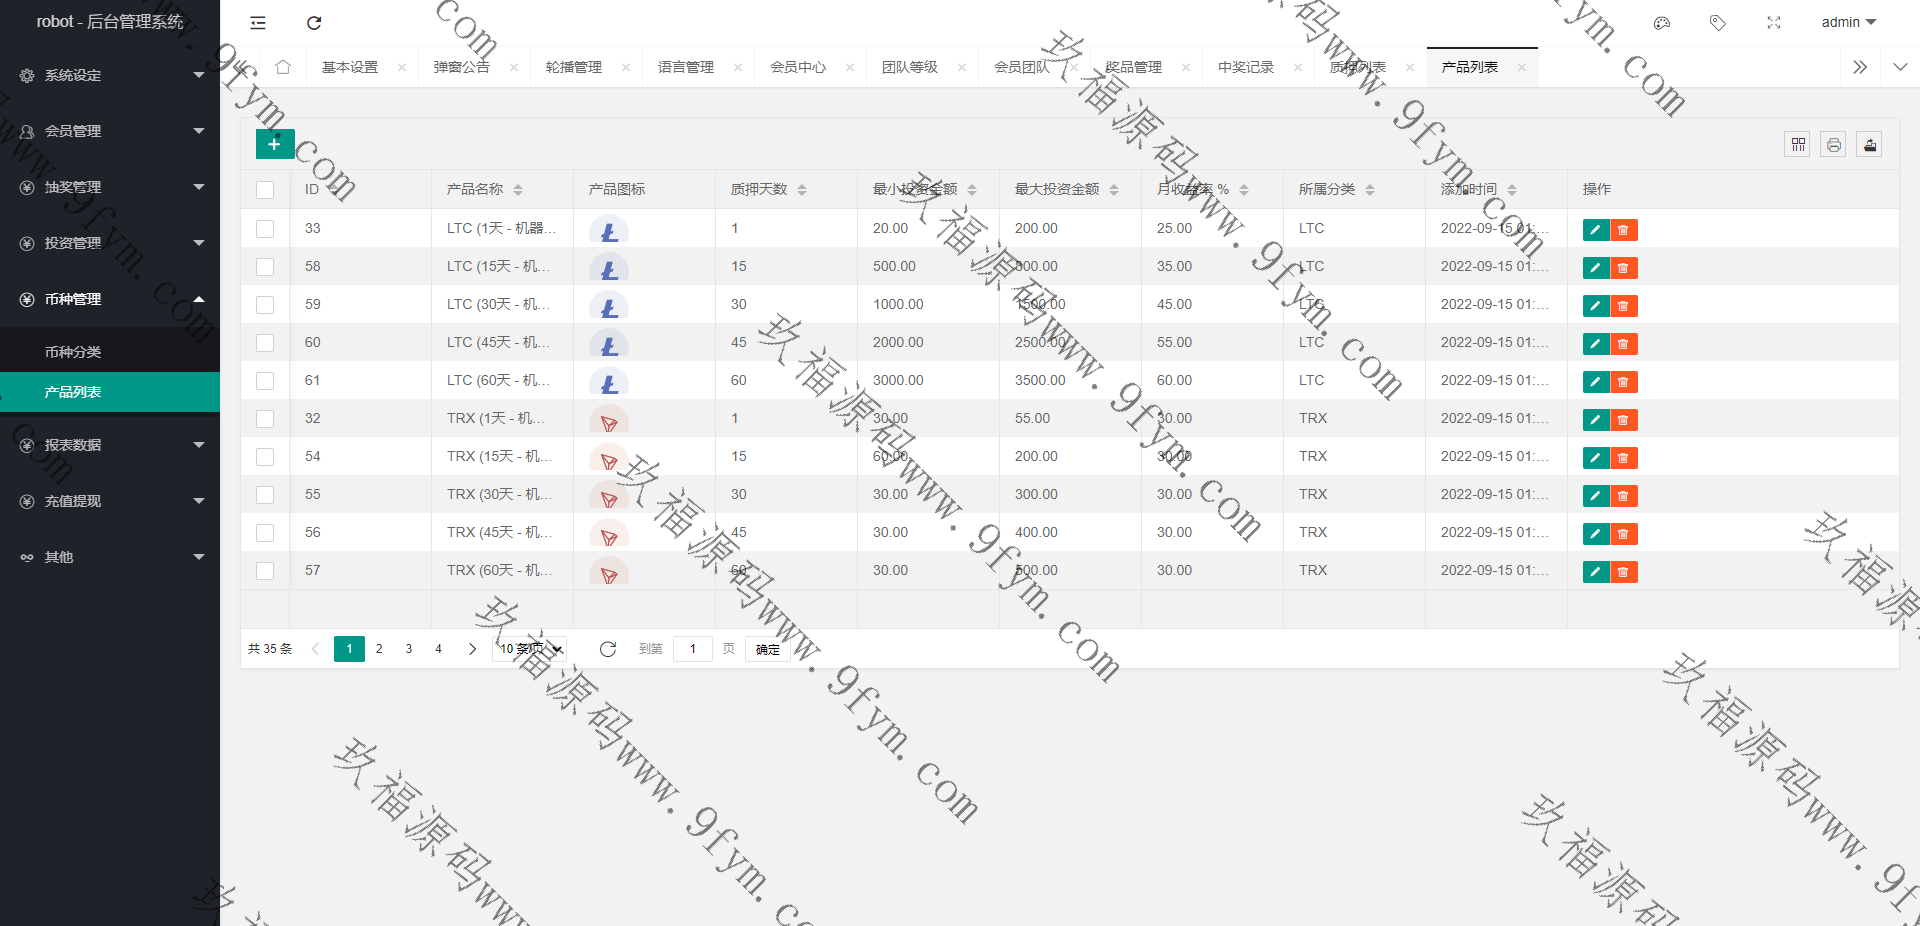Export the table data icon
Image resolution: width=1920 pixels, height=926 pixels.
1869,145
